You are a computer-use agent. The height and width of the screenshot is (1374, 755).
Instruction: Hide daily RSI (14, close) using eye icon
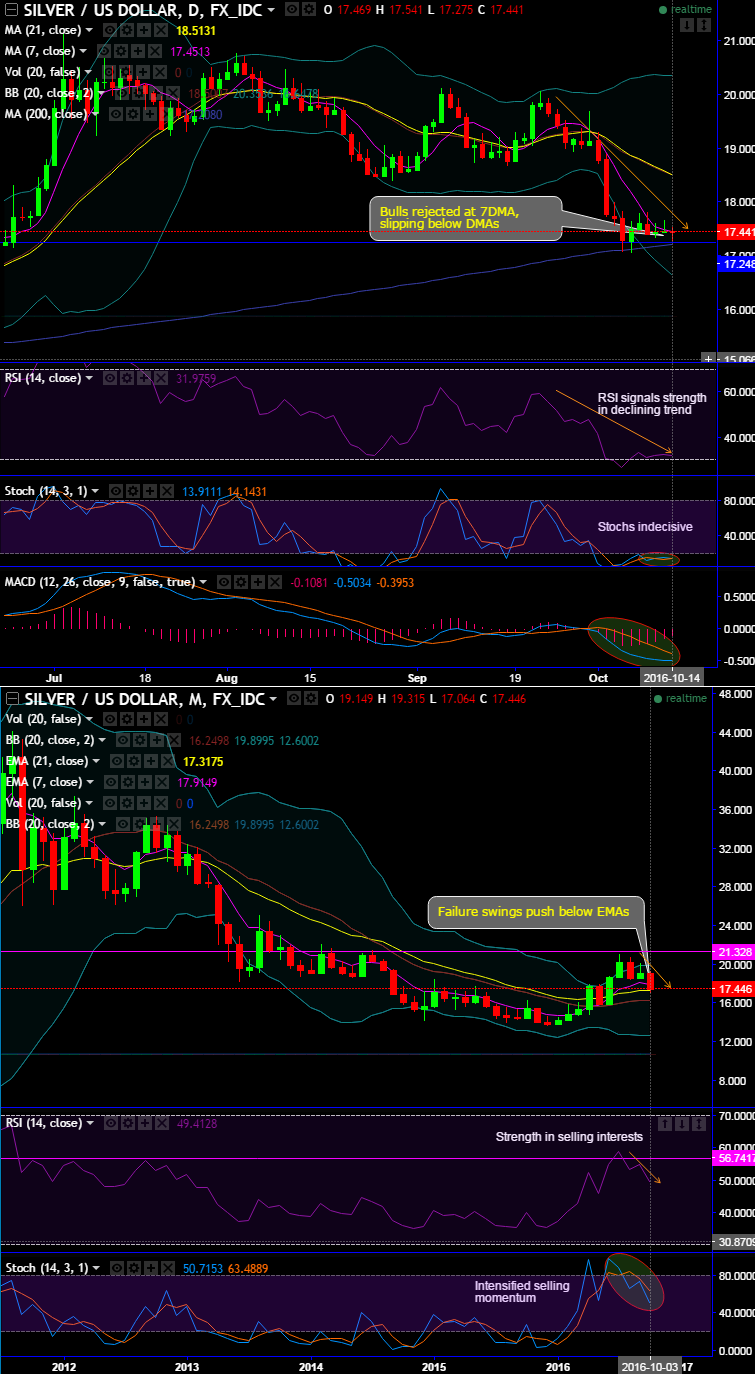click(110, 378)
